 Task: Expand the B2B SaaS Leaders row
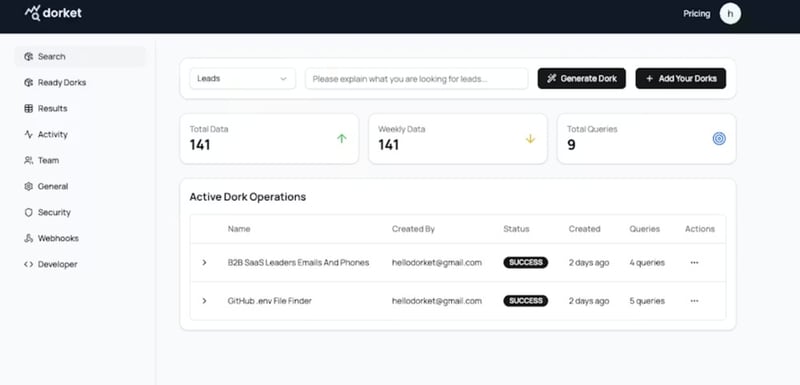(204, 263)
